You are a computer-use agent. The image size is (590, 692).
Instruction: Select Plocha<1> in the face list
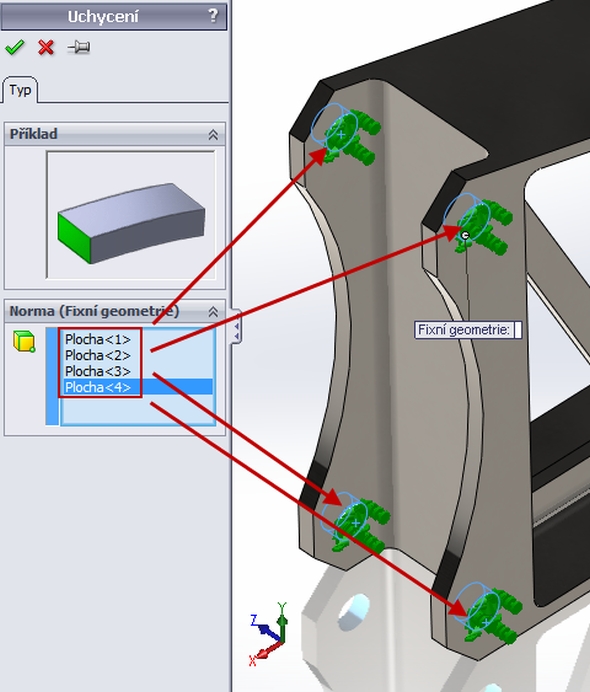[x=98, y=339]
